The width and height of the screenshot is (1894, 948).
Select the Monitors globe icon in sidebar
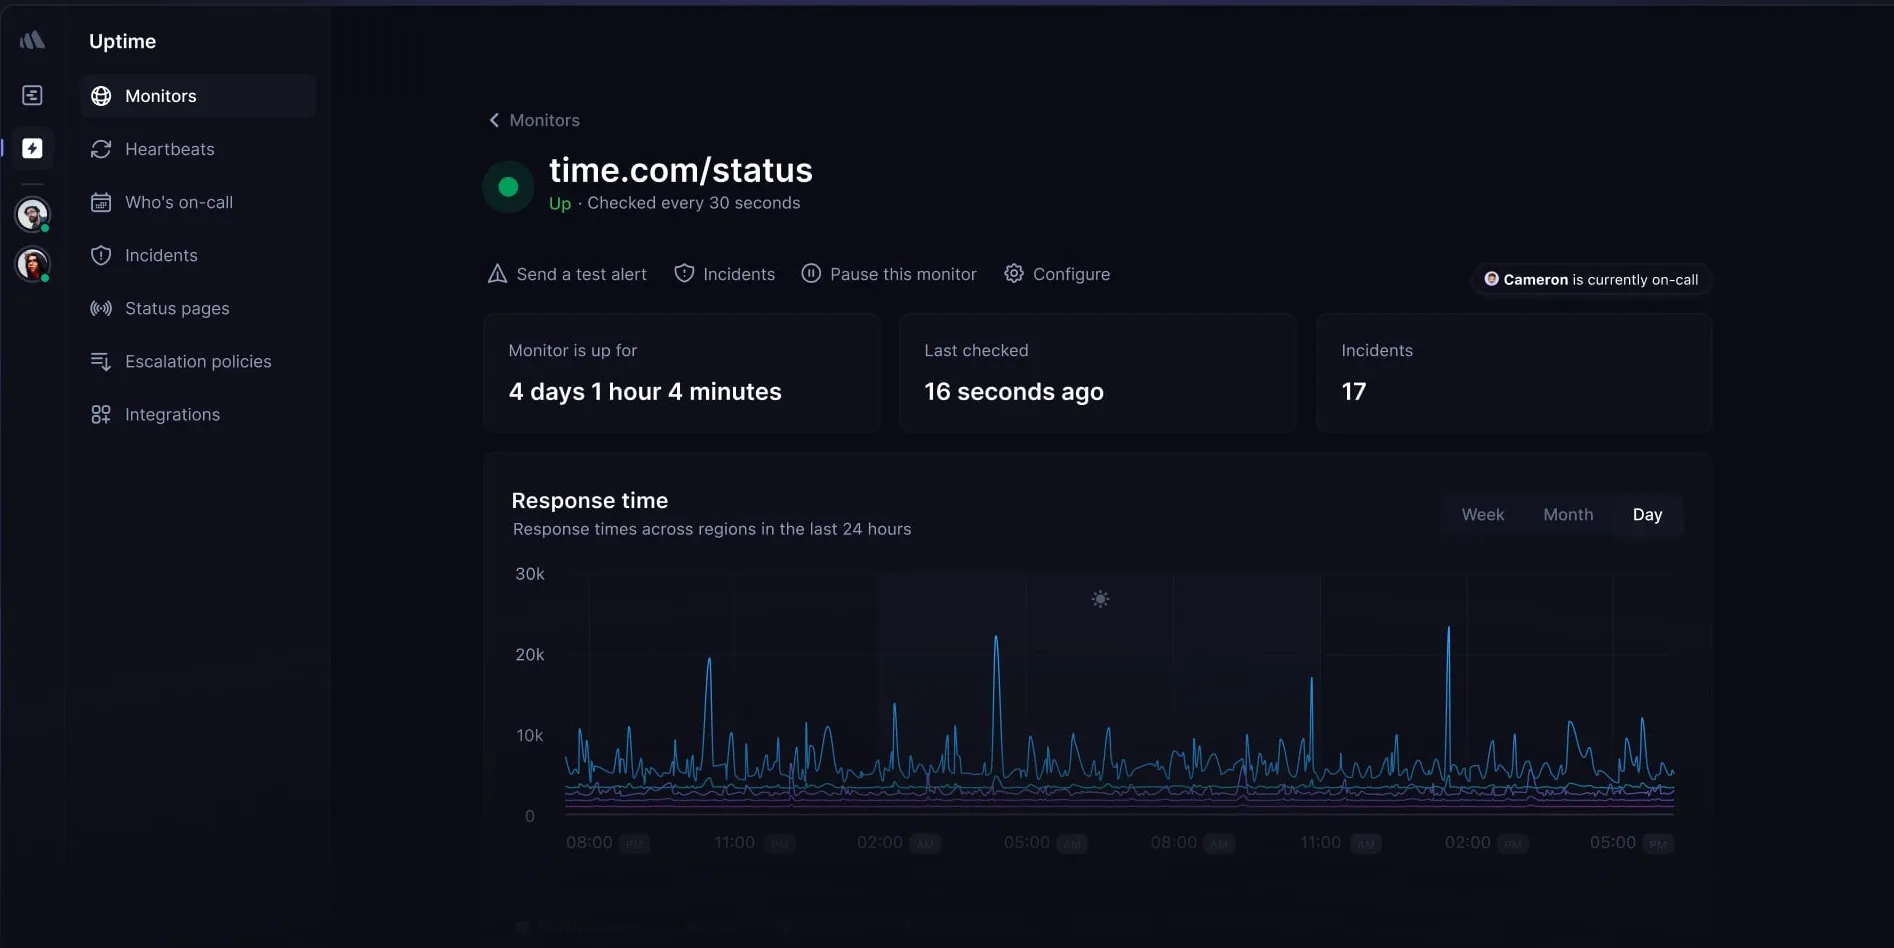(x=101, y=96)
